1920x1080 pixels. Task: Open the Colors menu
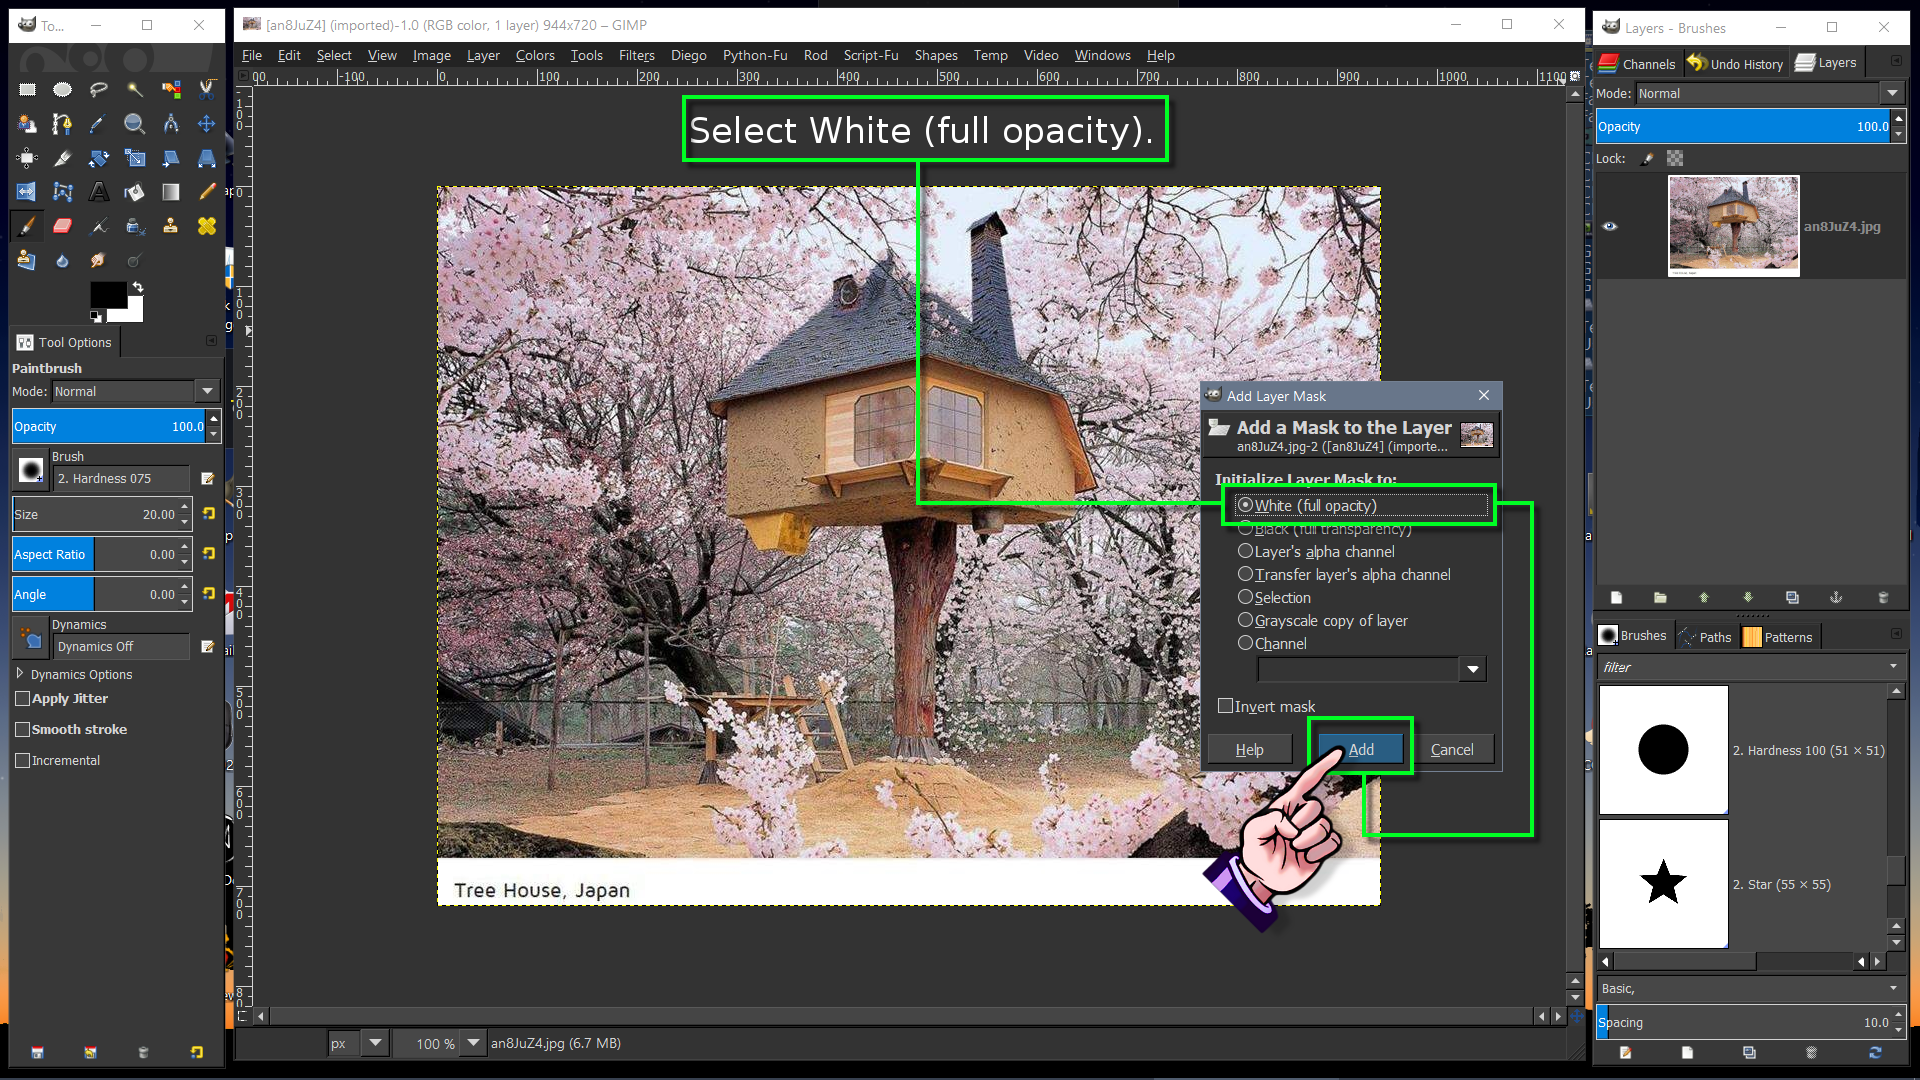(x=535, y=56)
